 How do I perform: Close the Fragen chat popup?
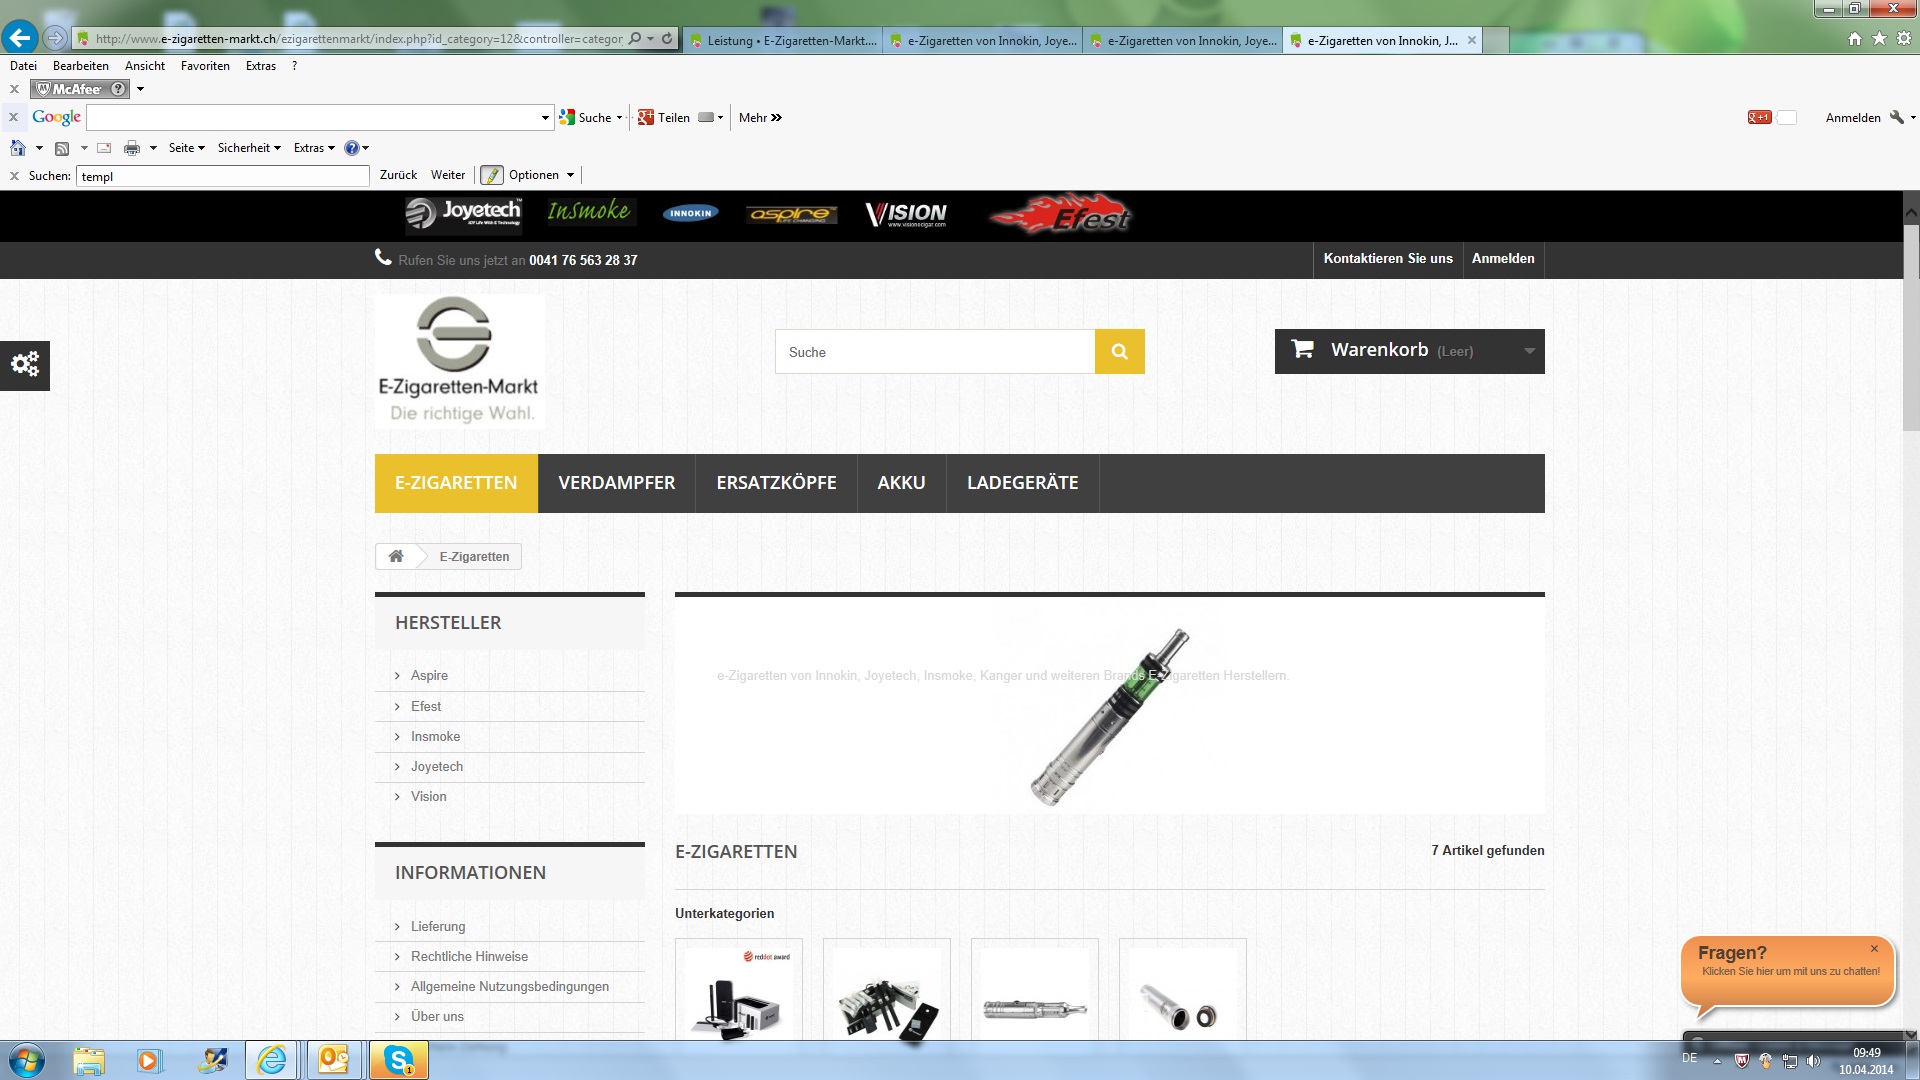[1874, 948]
